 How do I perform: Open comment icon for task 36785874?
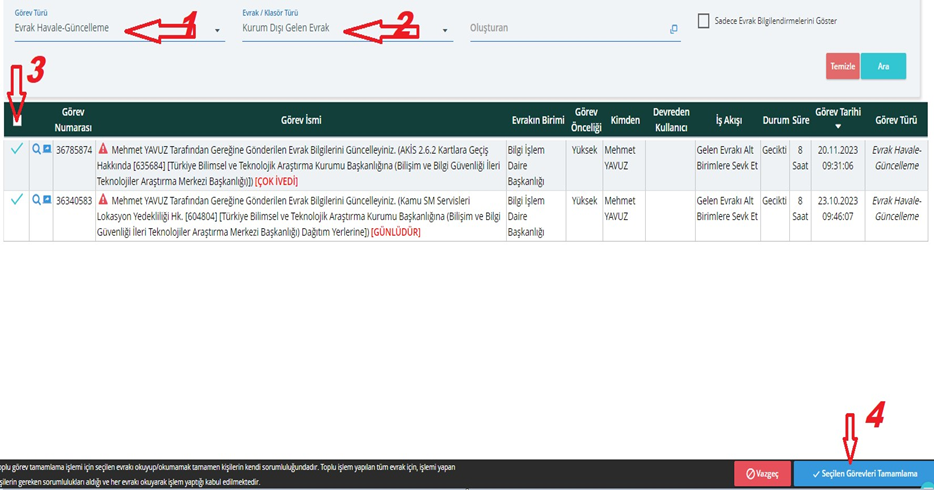click(x=47, y=149)
